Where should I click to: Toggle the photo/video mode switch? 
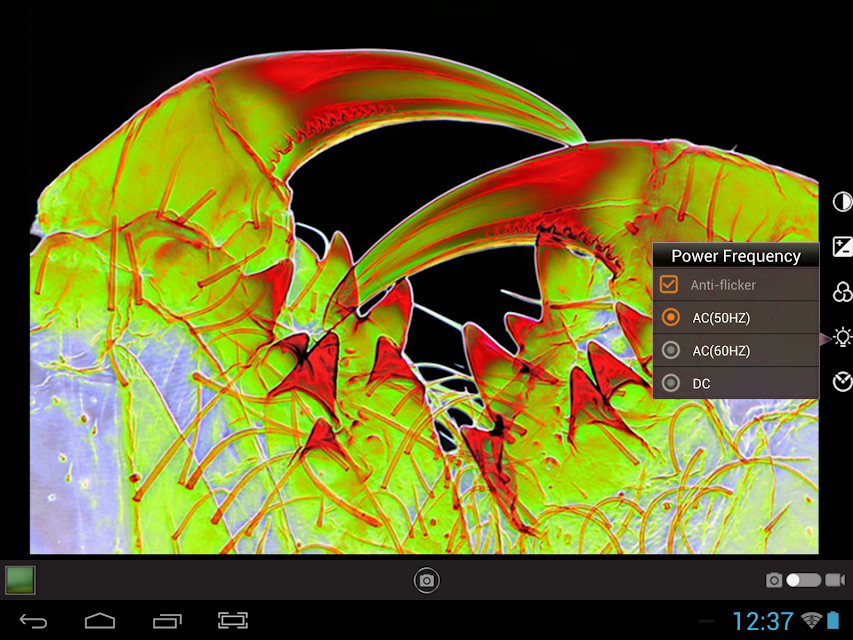click(803, 580)
